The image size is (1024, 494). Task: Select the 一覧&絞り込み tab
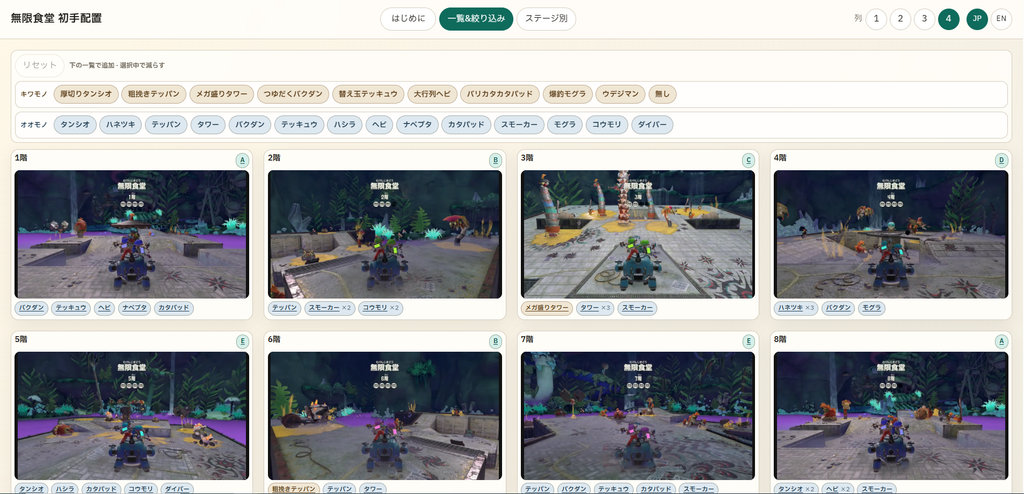tap(476, 19)
